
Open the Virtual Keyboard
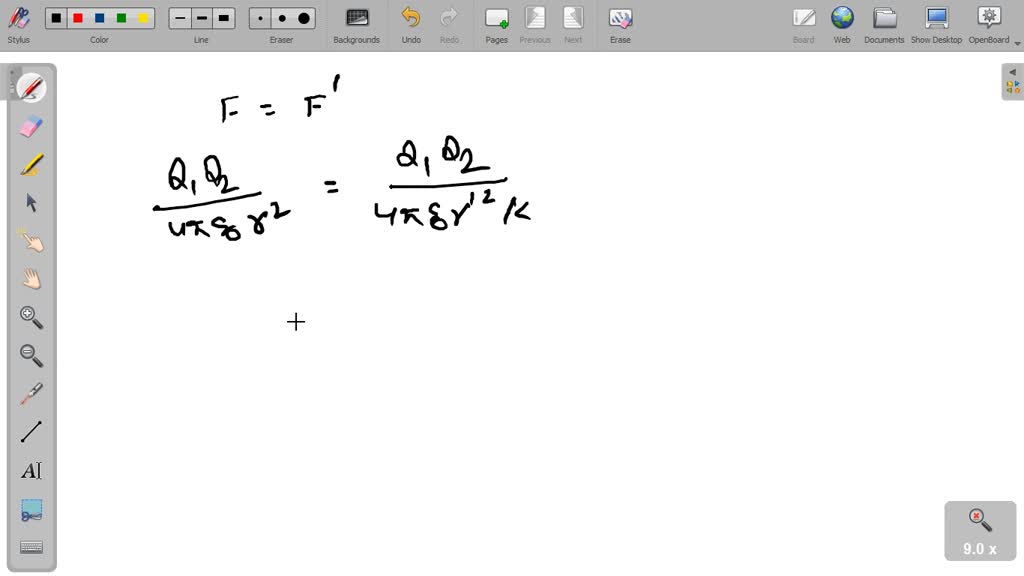(x=30, y=546)
